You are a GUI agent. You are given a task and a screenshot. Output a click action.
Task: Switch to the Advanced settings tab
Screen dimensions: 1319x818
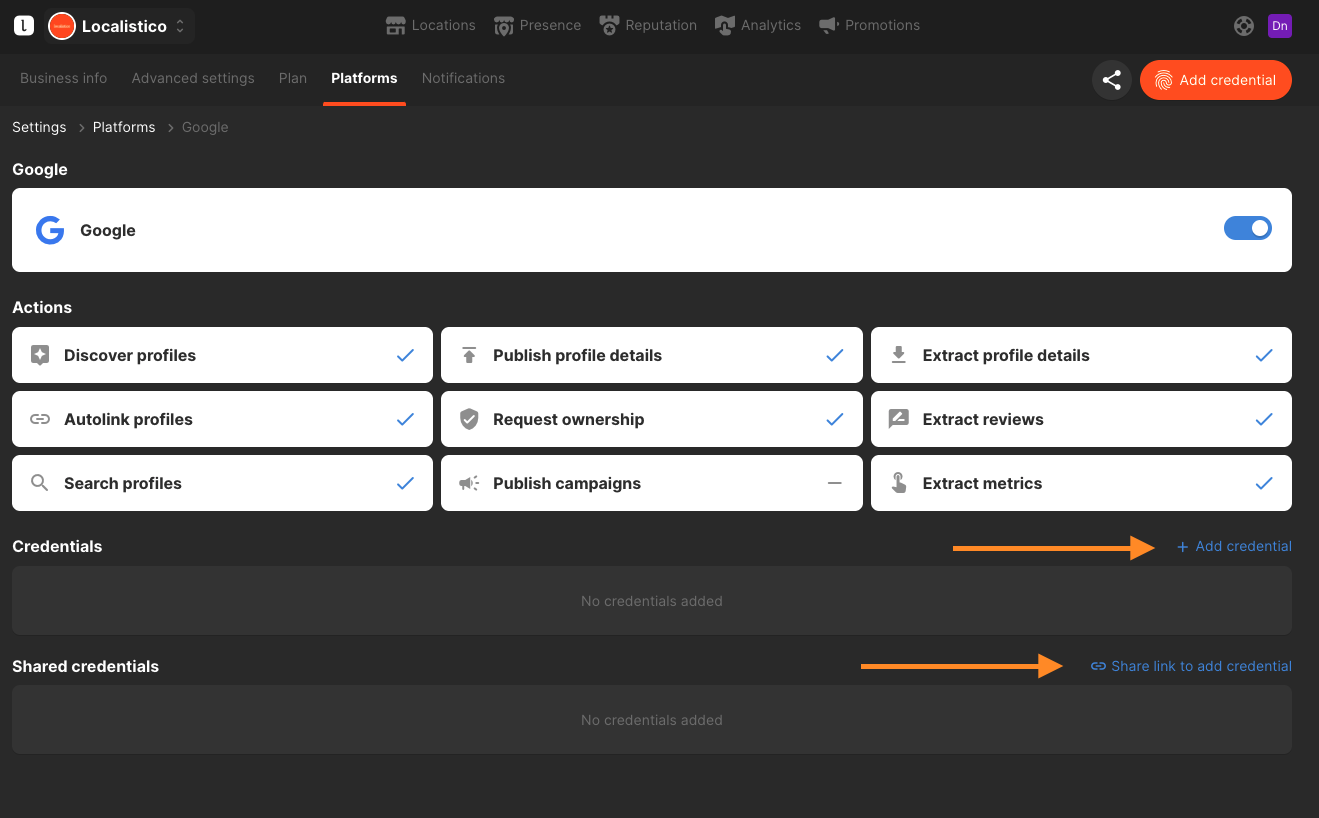click(x=193, y=78)
